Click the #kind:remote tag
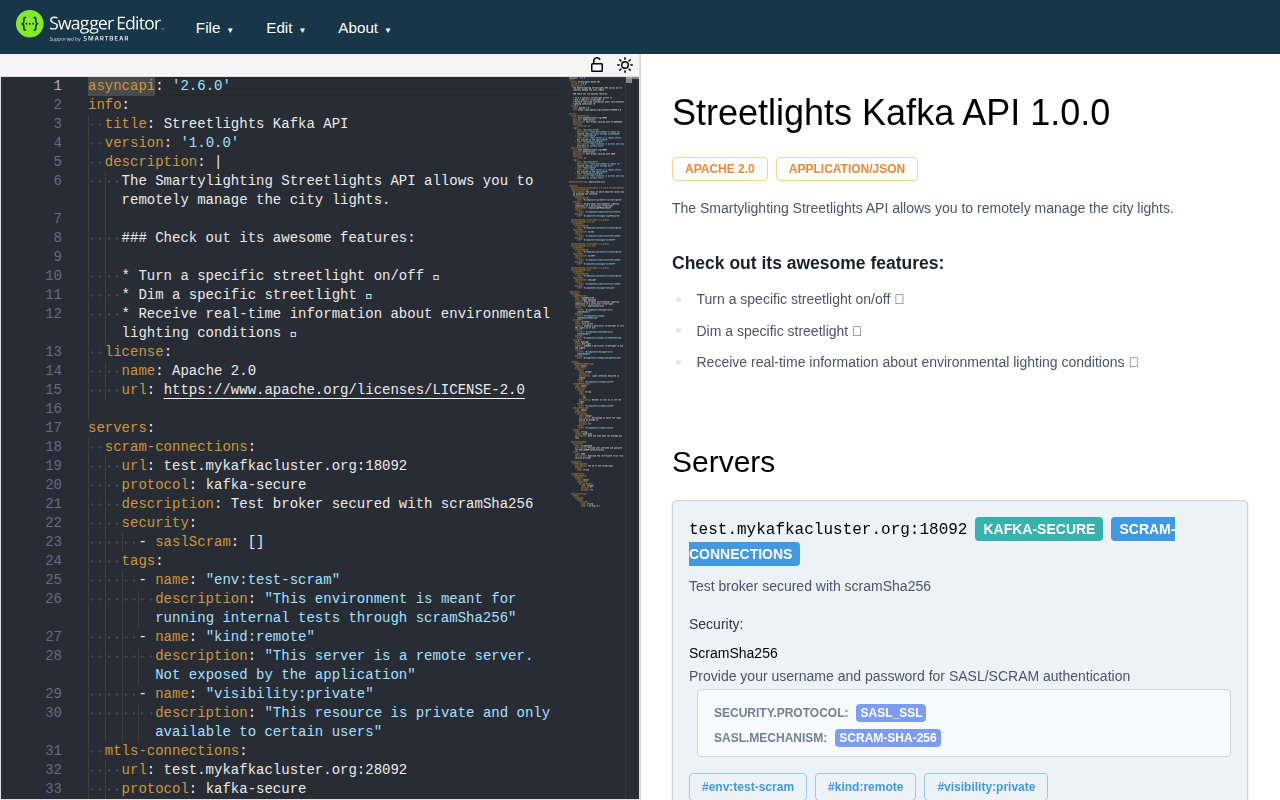1280x800 pixels. pyautogui.click(x=865, y=787)
